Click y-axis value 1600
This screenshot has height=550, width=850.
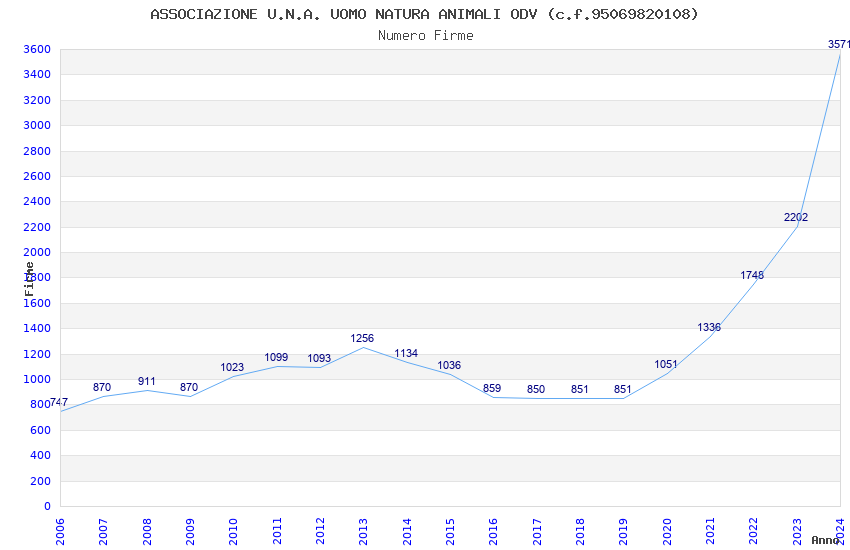click(37, 303)
